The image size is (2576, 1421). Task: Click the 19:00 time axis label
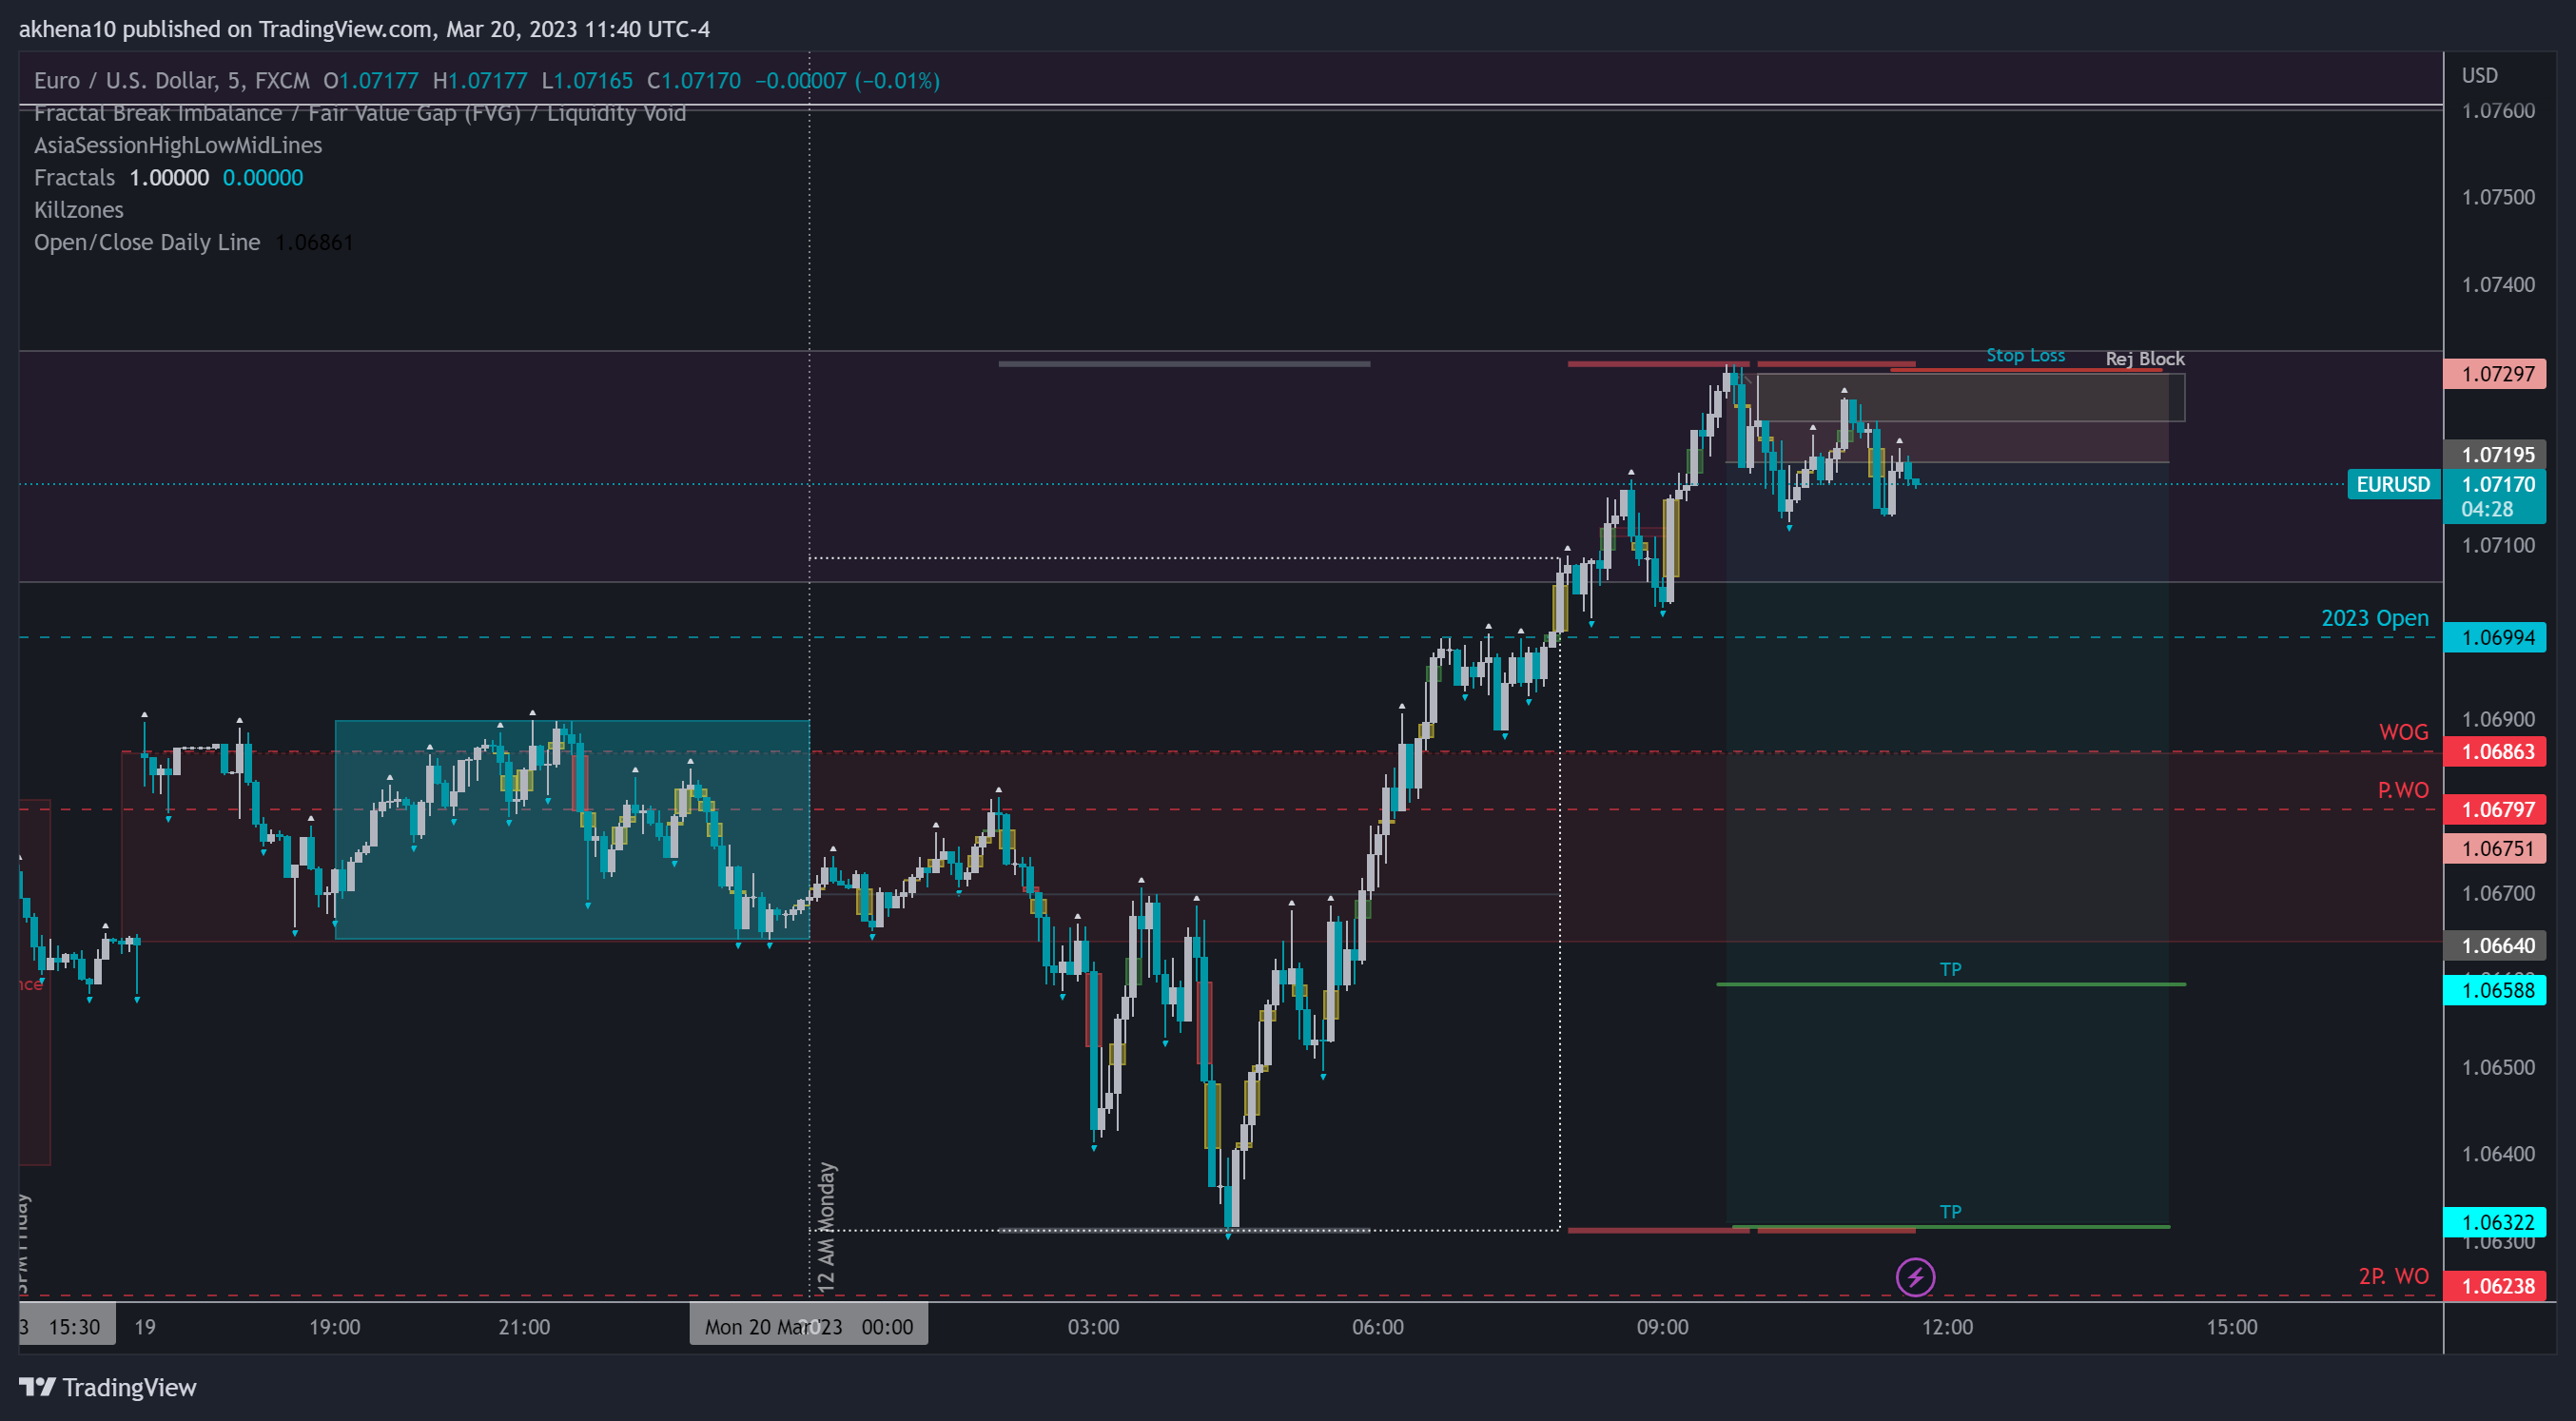334,1327
